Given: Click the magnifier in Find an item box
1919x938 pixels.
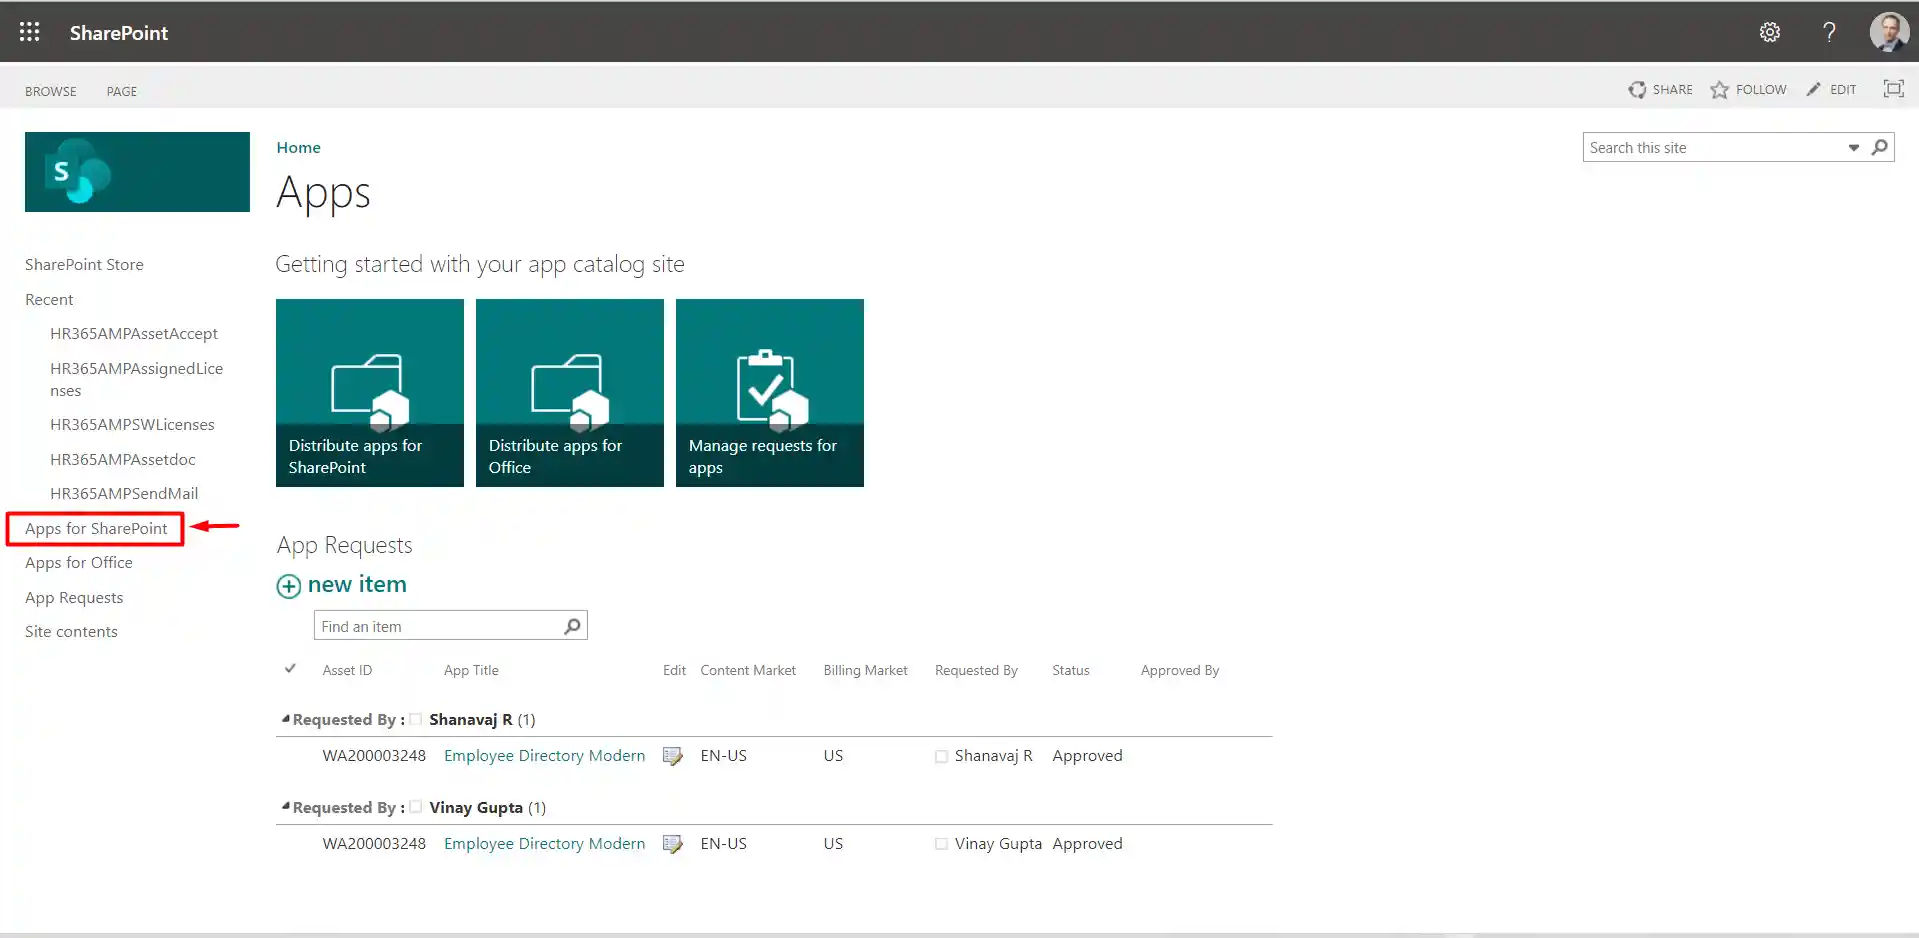Looking at the screenshot, I should [x=572, y=626].
